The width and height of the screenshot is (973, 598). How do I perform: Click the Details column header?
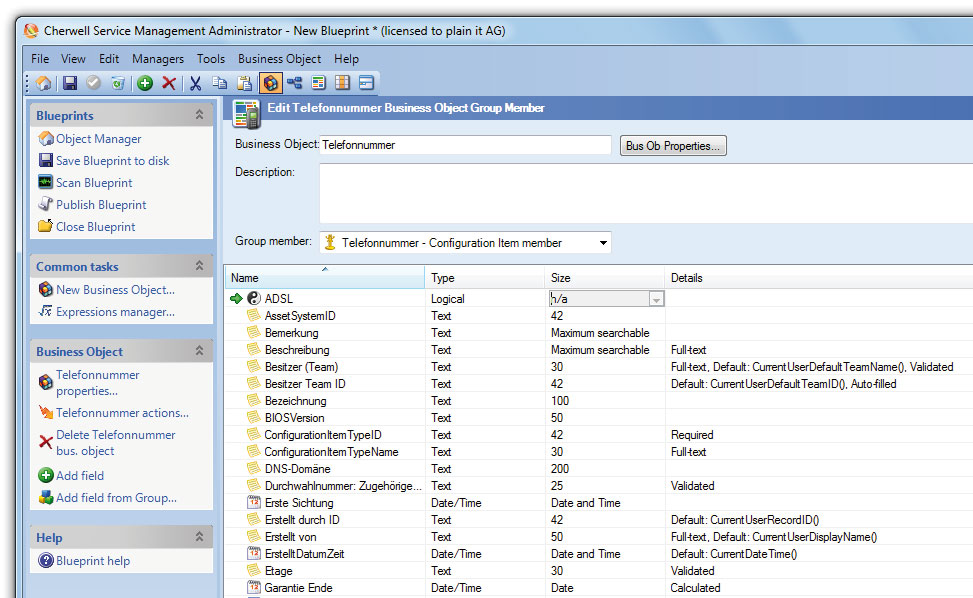point(818,277)
